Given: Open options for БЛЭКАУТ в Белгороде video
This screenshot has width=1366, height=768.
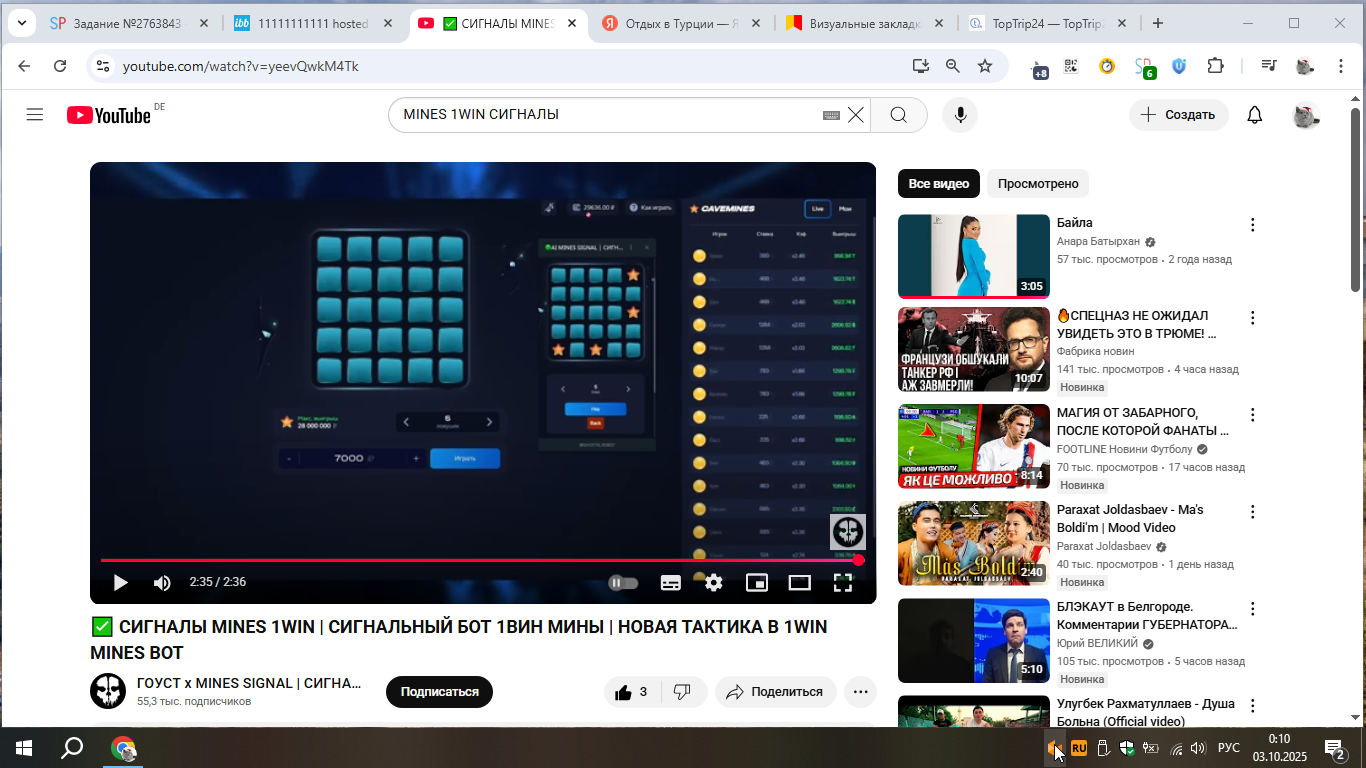Looking at the screenshot, I should (x=1252, y=608).
